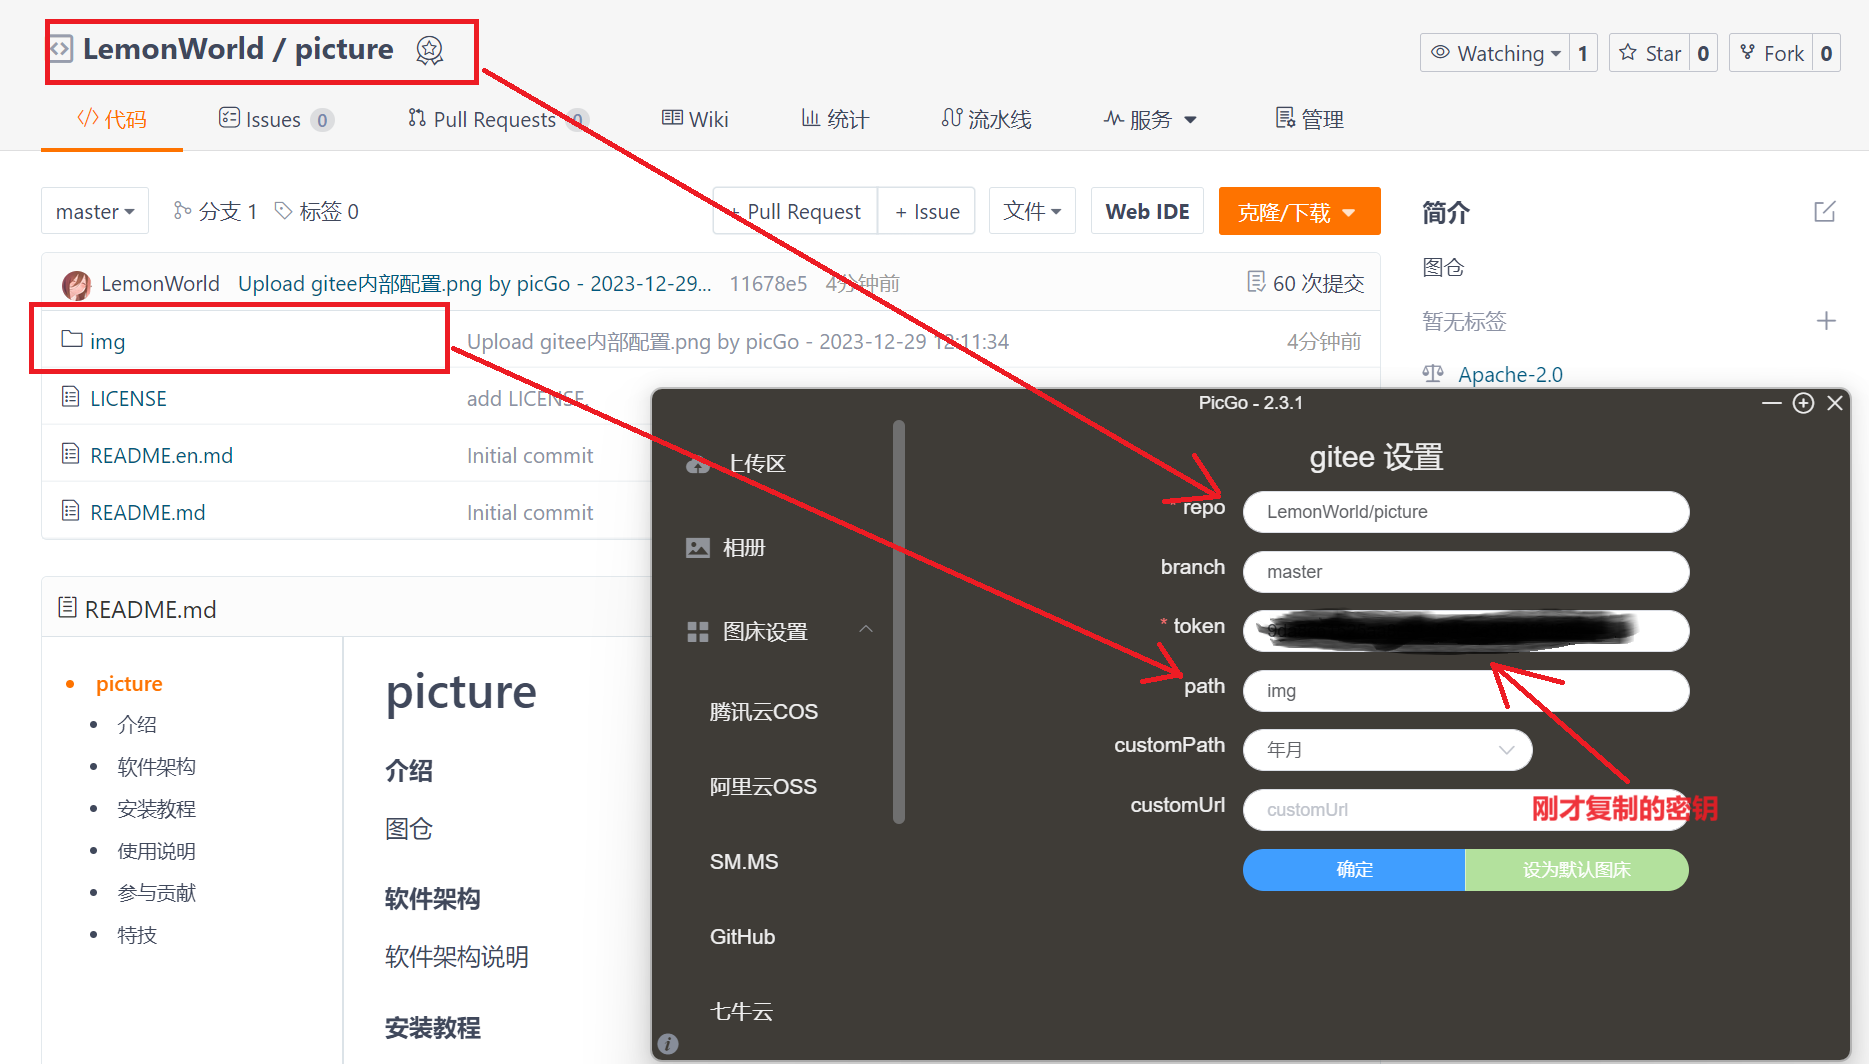
Task: Click the edit icon beside 简介
Action: click(x=1825, y=212)
